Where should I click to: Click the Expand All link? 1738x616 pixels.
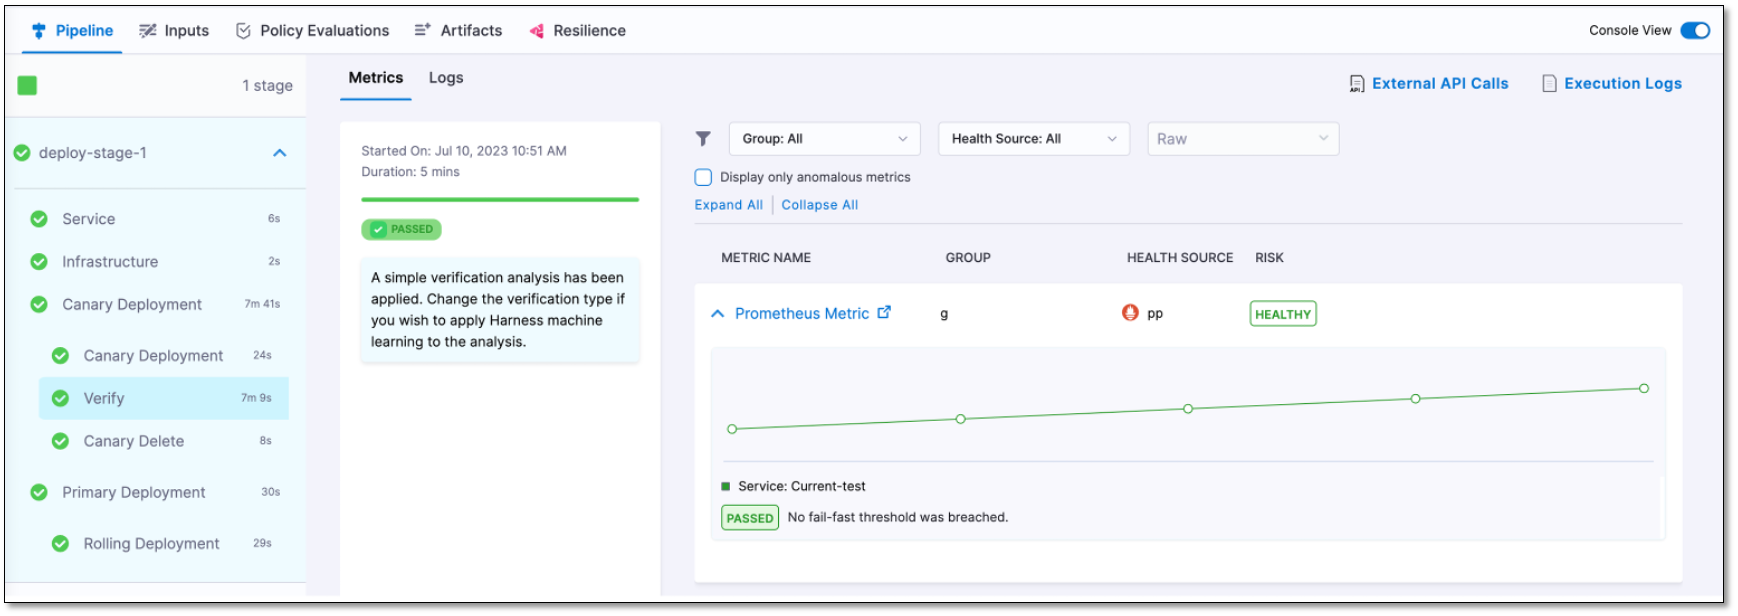click(x=728, y=205)
